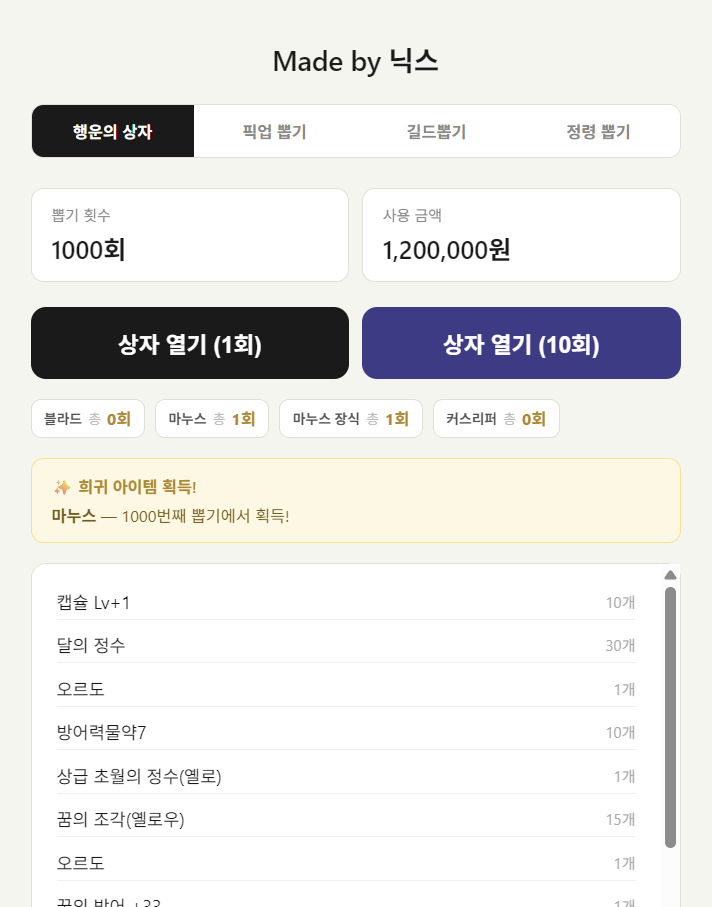
Task: Click the 블라드 total count chip
Action: 88,419
